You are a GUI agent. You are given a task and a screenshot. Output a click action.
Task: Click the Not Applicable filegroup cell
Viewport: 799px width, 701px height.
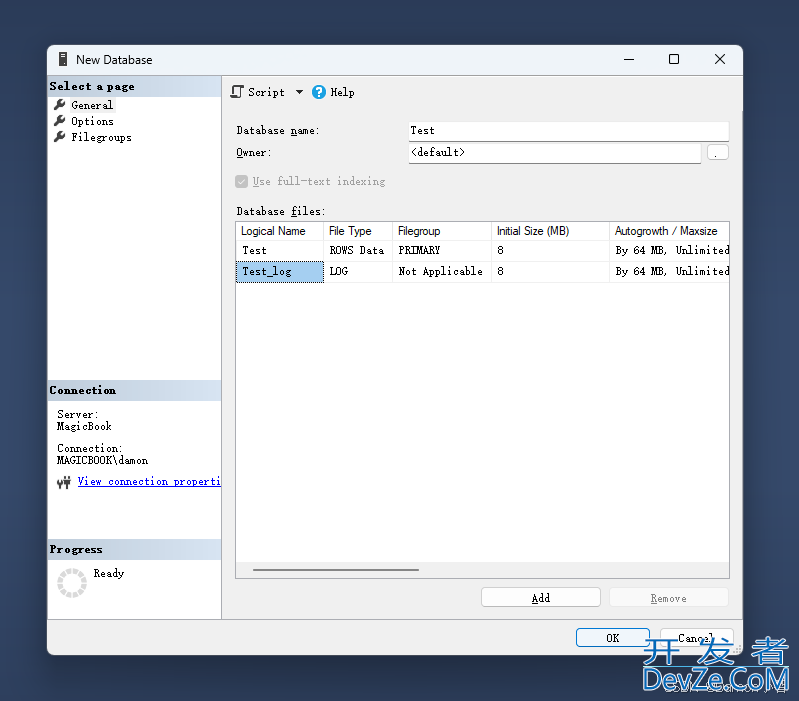point(441,272)
